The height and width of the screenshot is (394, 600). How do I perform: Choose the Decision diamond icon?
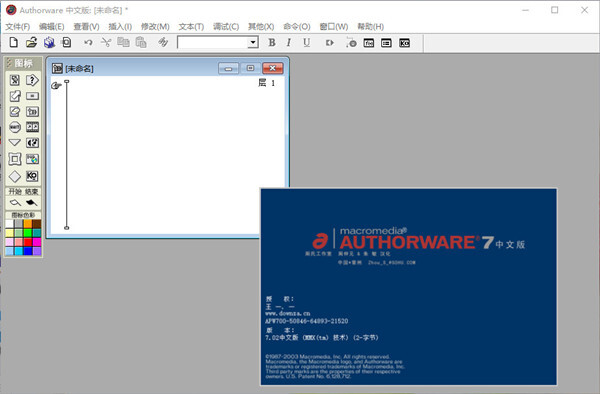pos(15,176)
